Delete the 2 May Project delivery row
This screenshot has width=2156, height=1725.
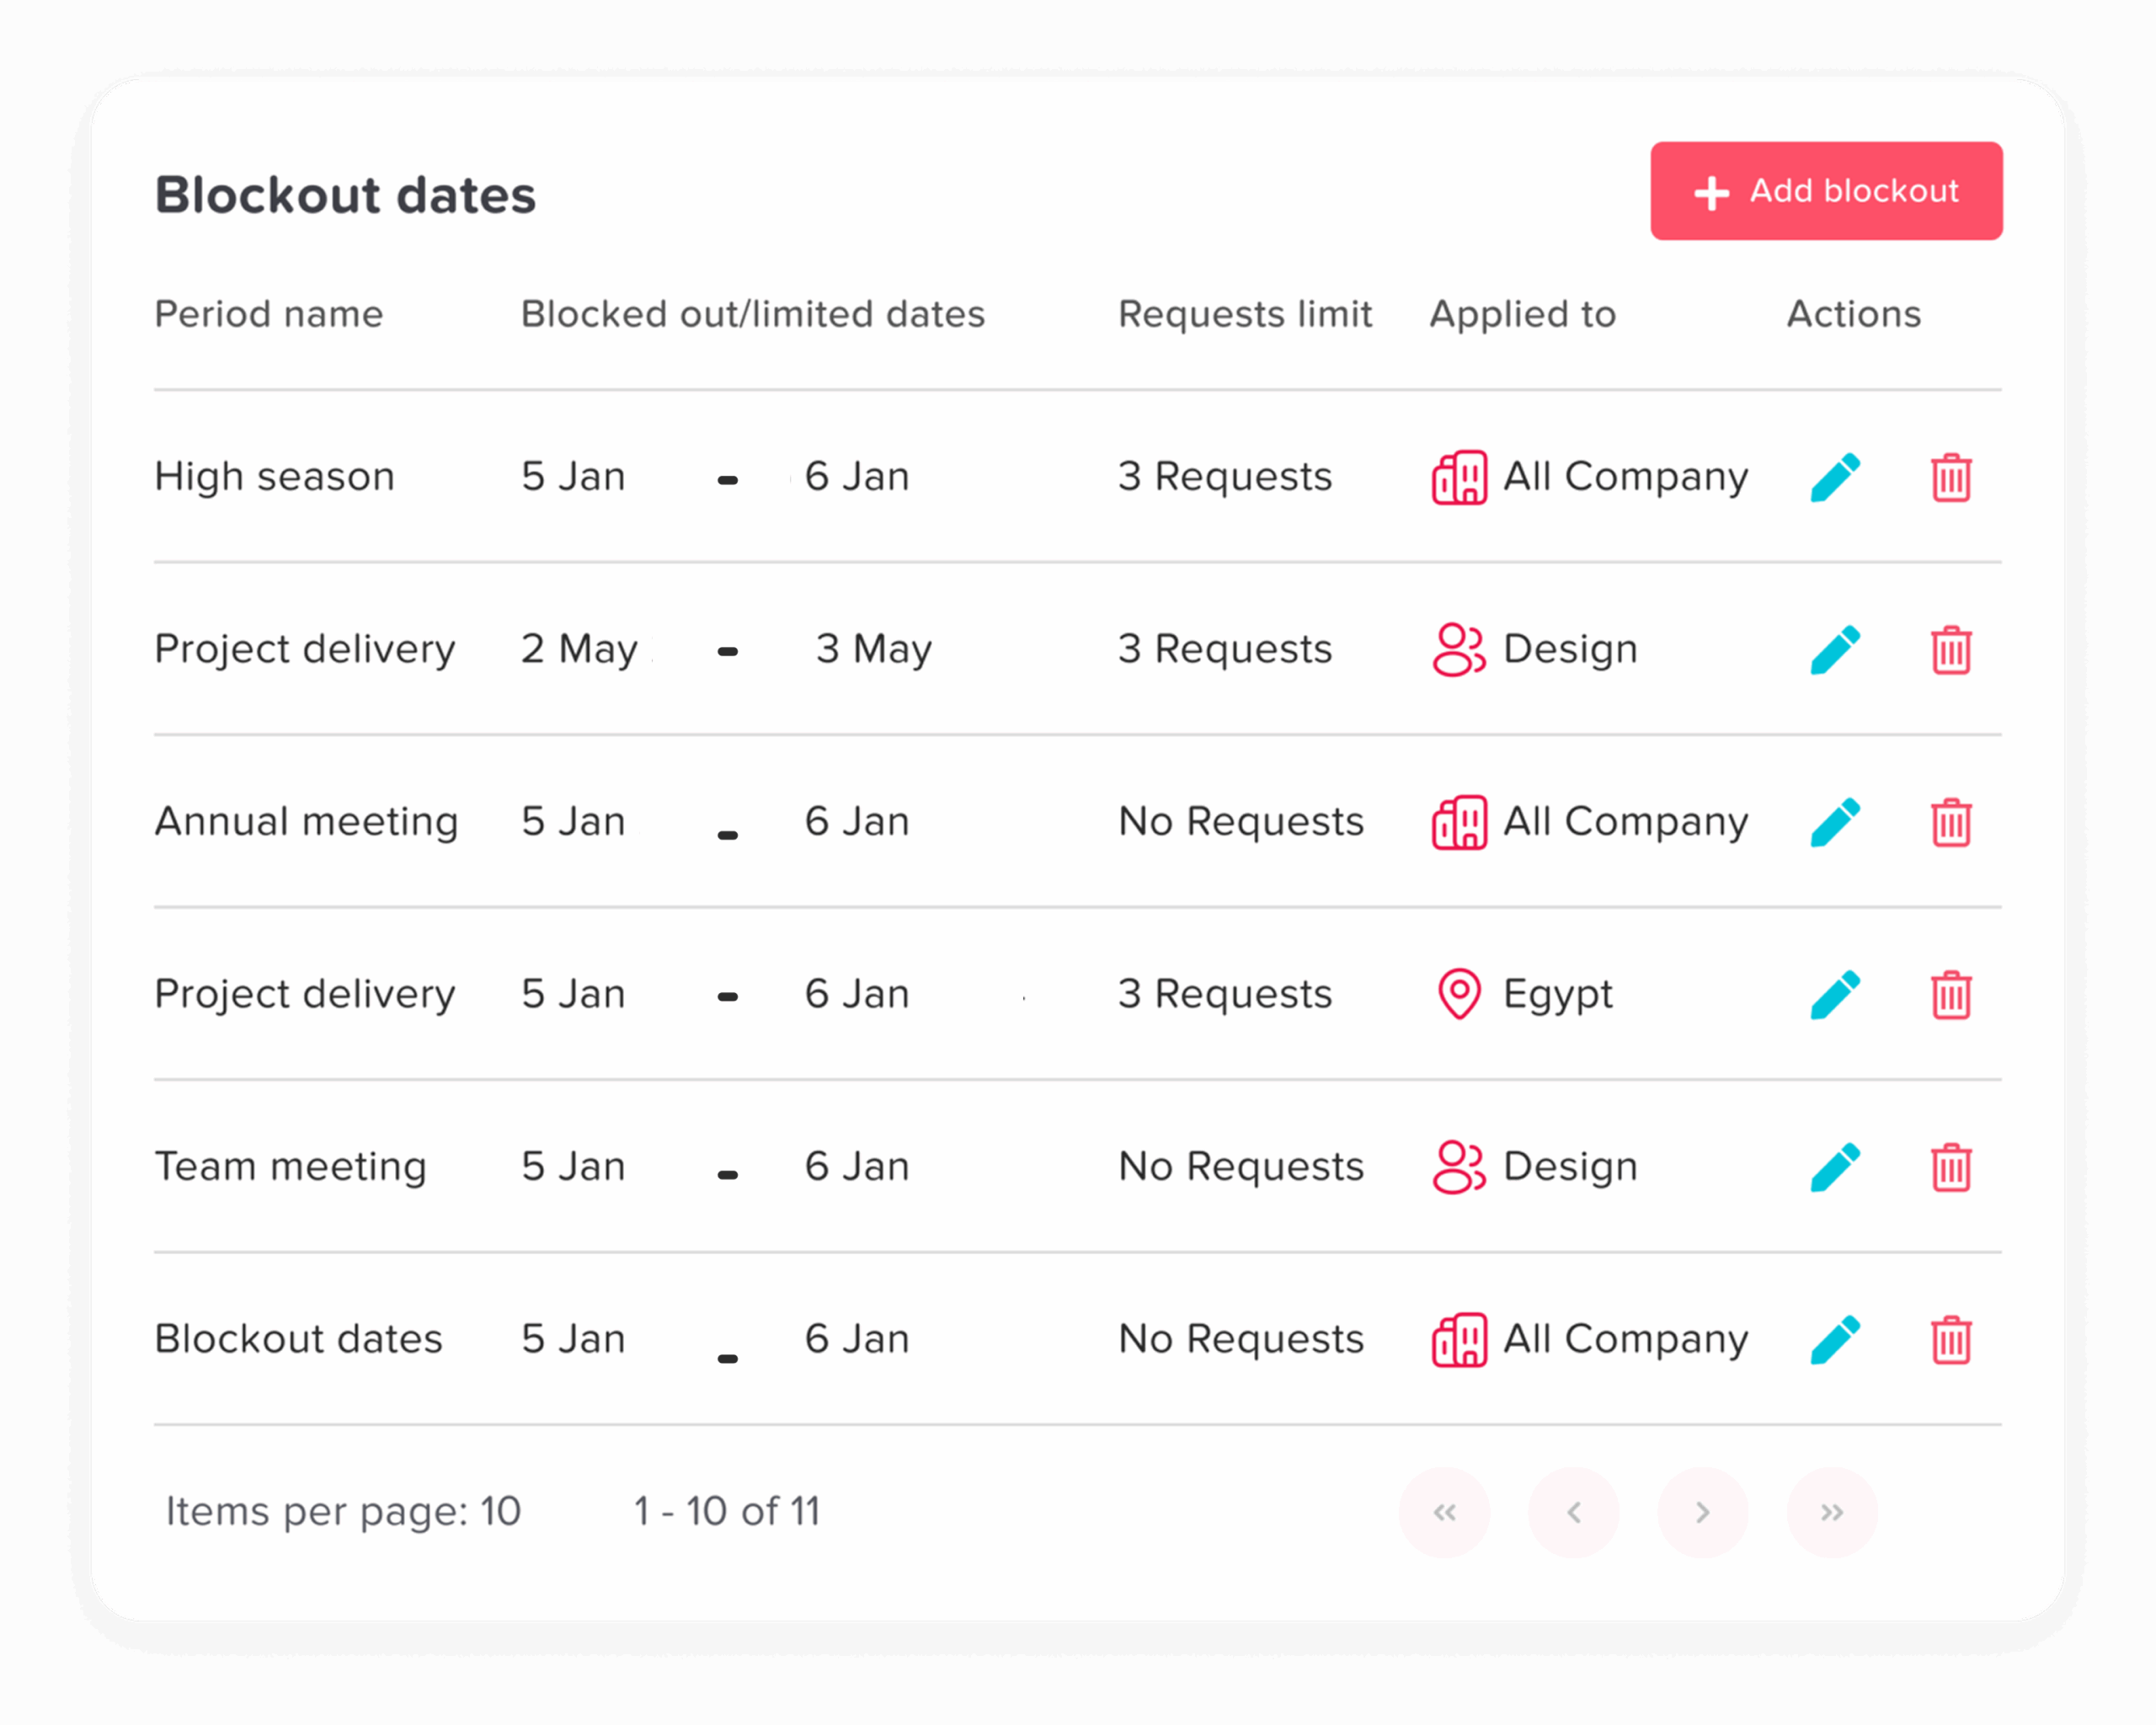[x=1950, y=650]
